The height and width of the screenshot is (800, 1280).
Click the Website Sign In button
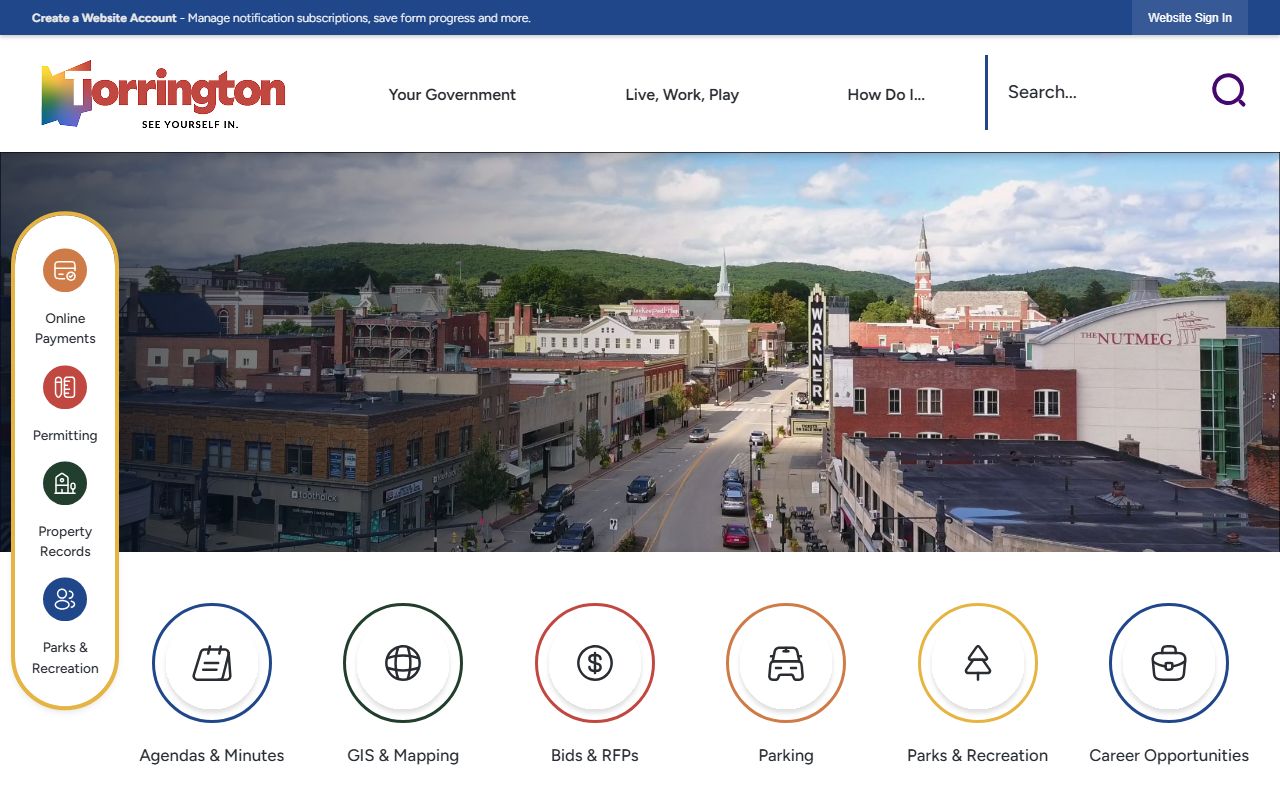tap(1189, 18)
